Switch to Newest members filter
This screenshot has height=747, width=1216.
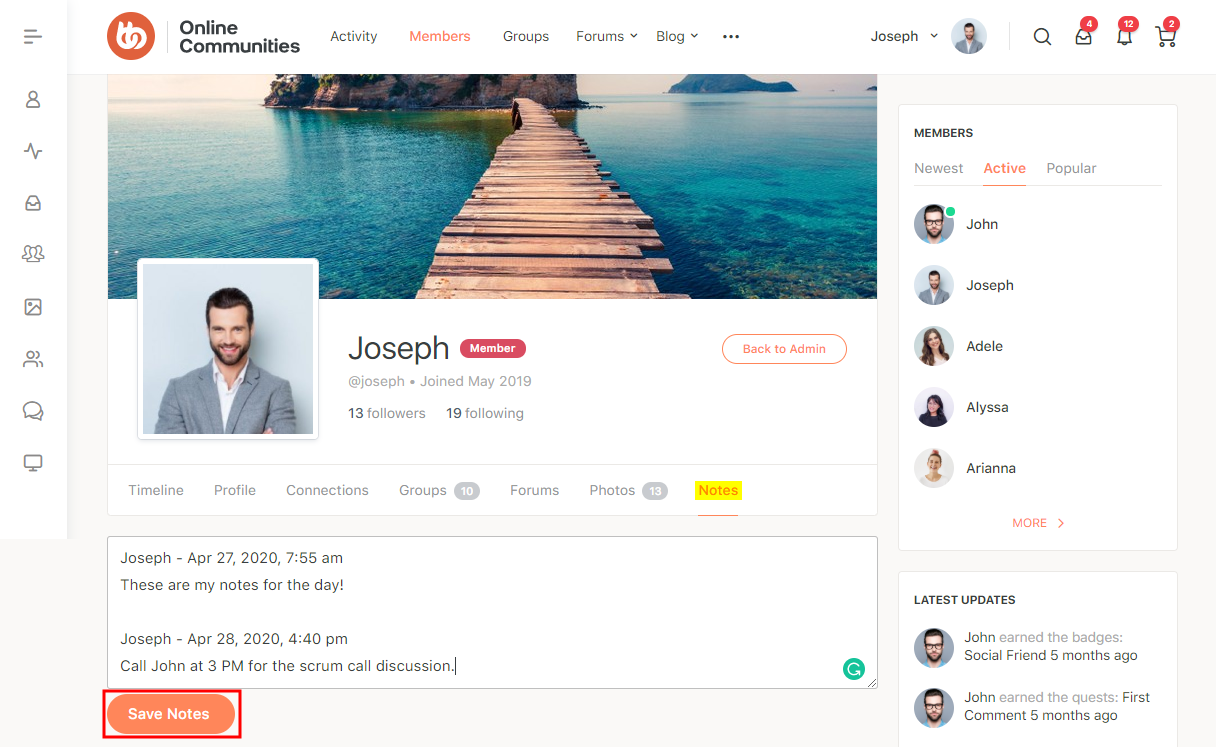tap(938, 168)
